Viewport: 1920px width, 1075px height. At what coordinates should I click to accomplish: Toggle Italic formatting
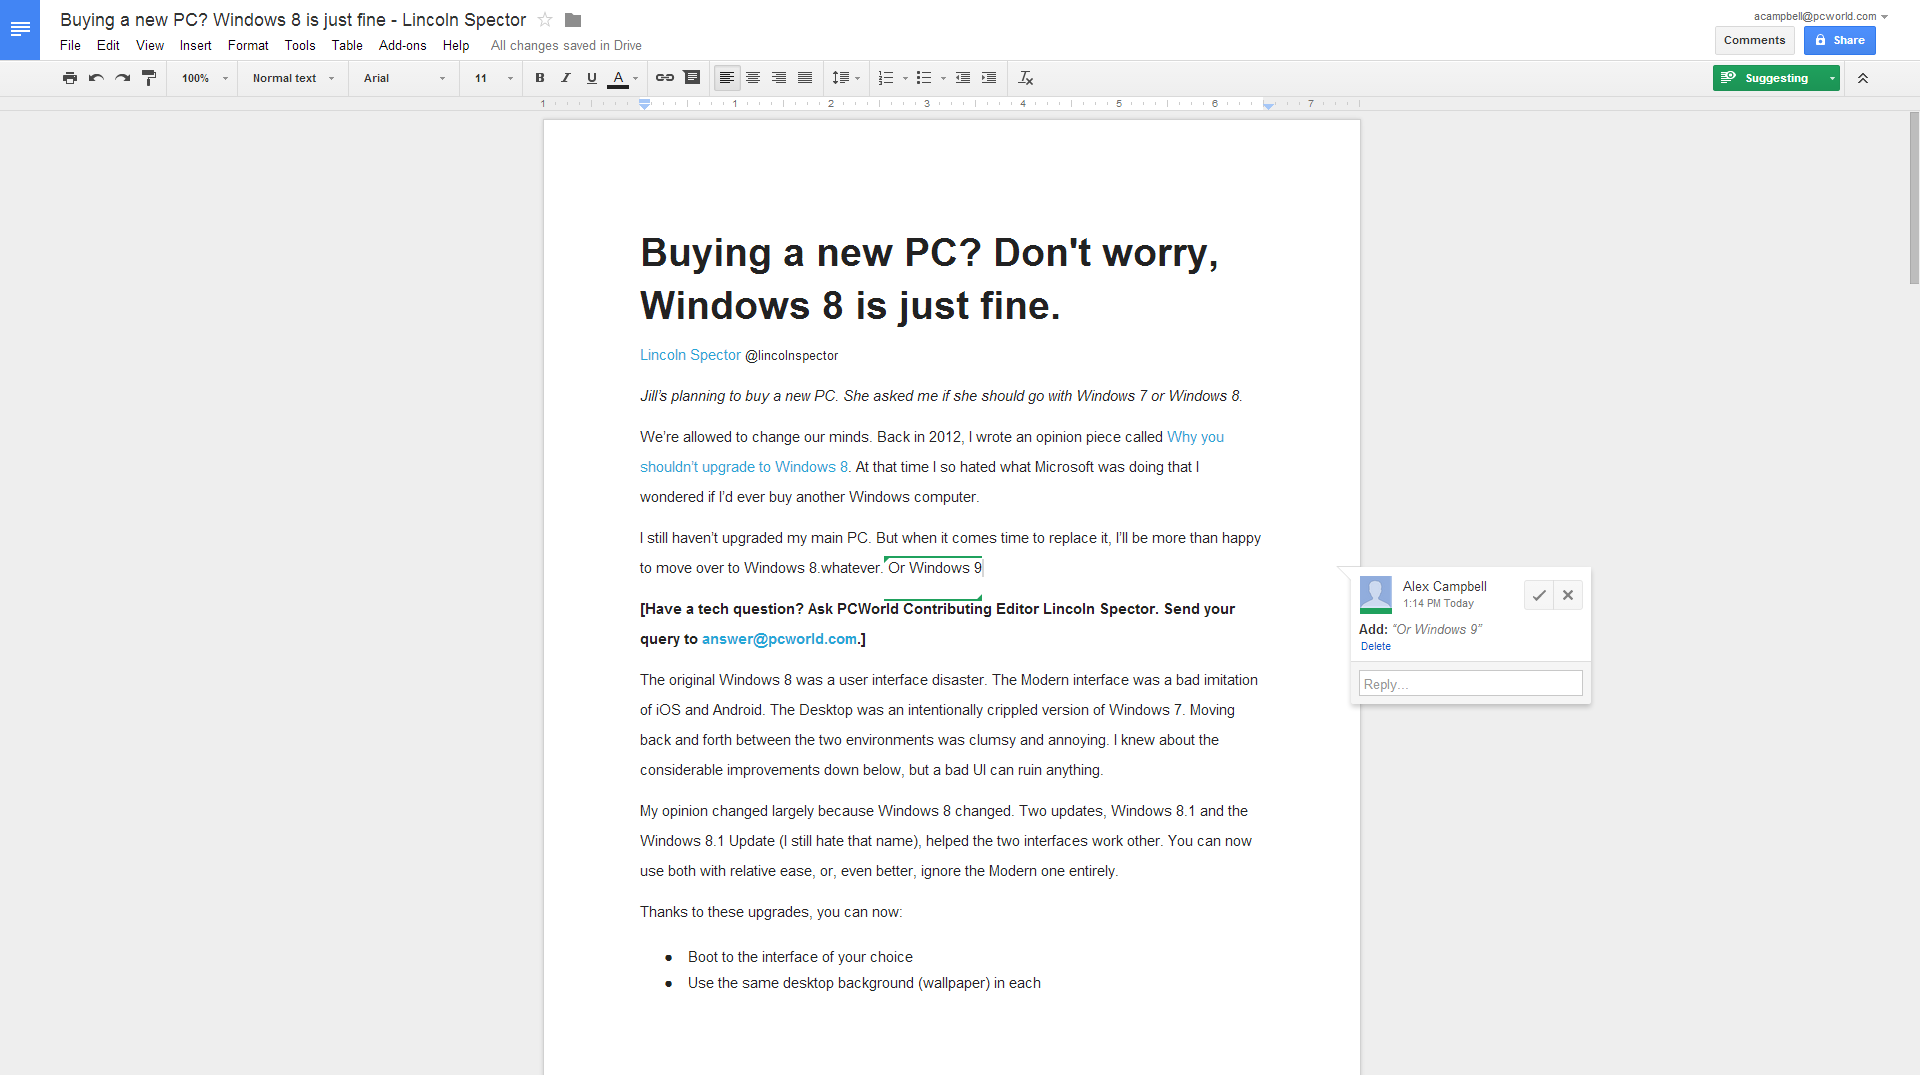566,78
